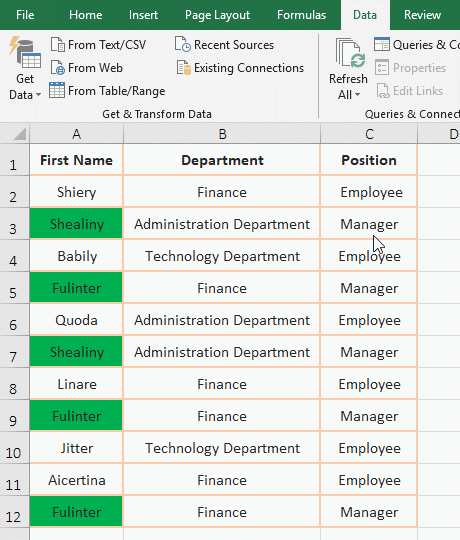Click the From Table/Range icon

57,91
